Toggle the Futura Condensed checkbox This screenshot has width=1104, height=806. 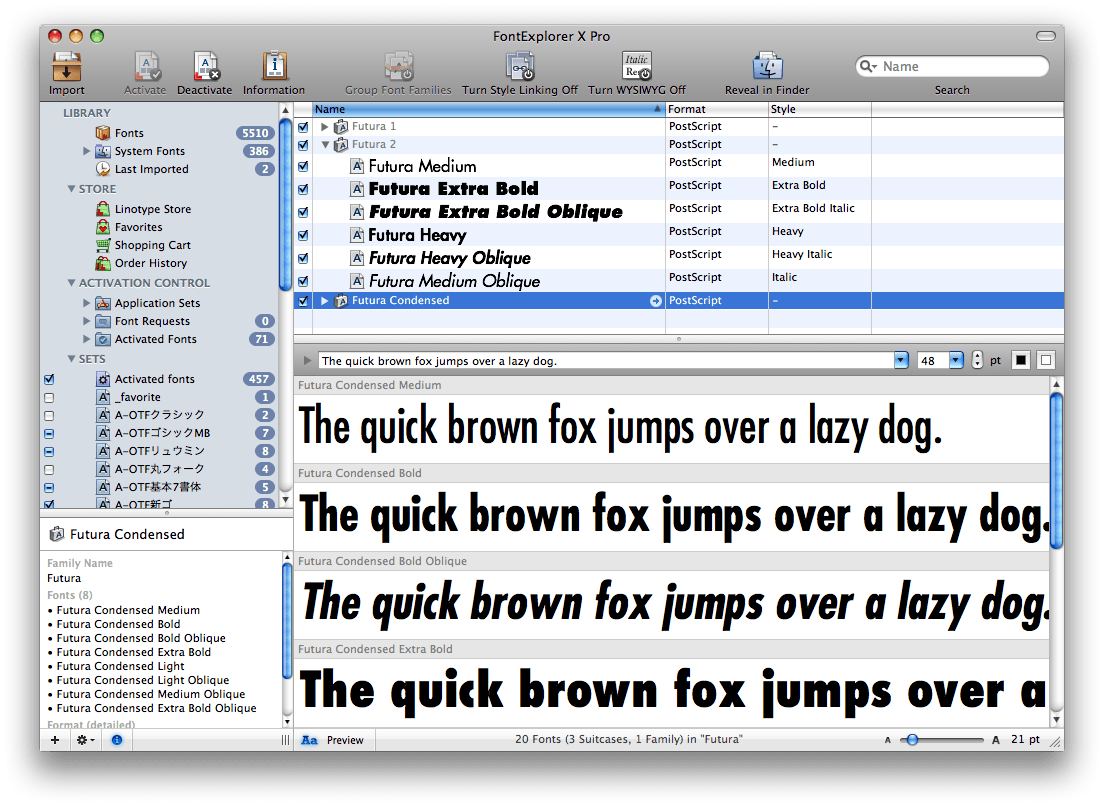(303, 301)
